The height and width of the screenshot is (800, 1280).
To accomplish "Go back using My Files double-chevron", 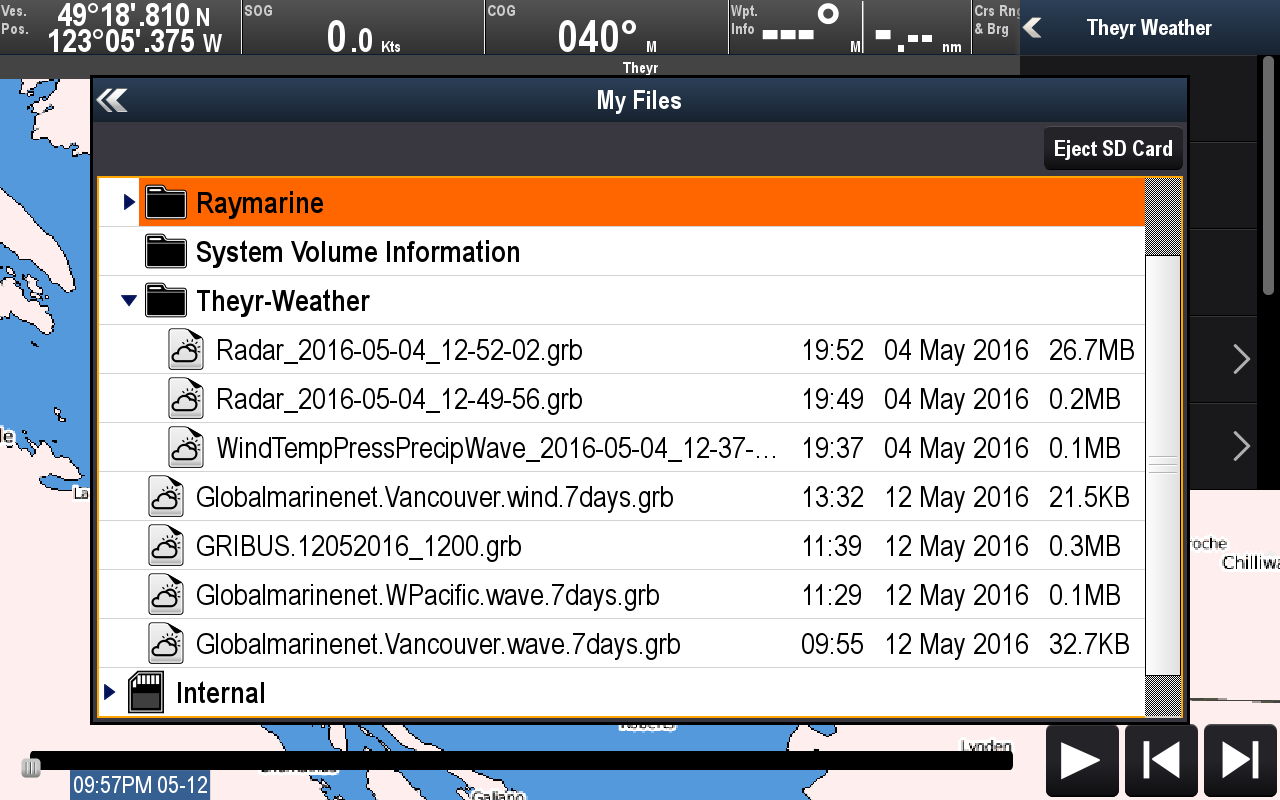I will pyautogui.click(x=112, y=100).
